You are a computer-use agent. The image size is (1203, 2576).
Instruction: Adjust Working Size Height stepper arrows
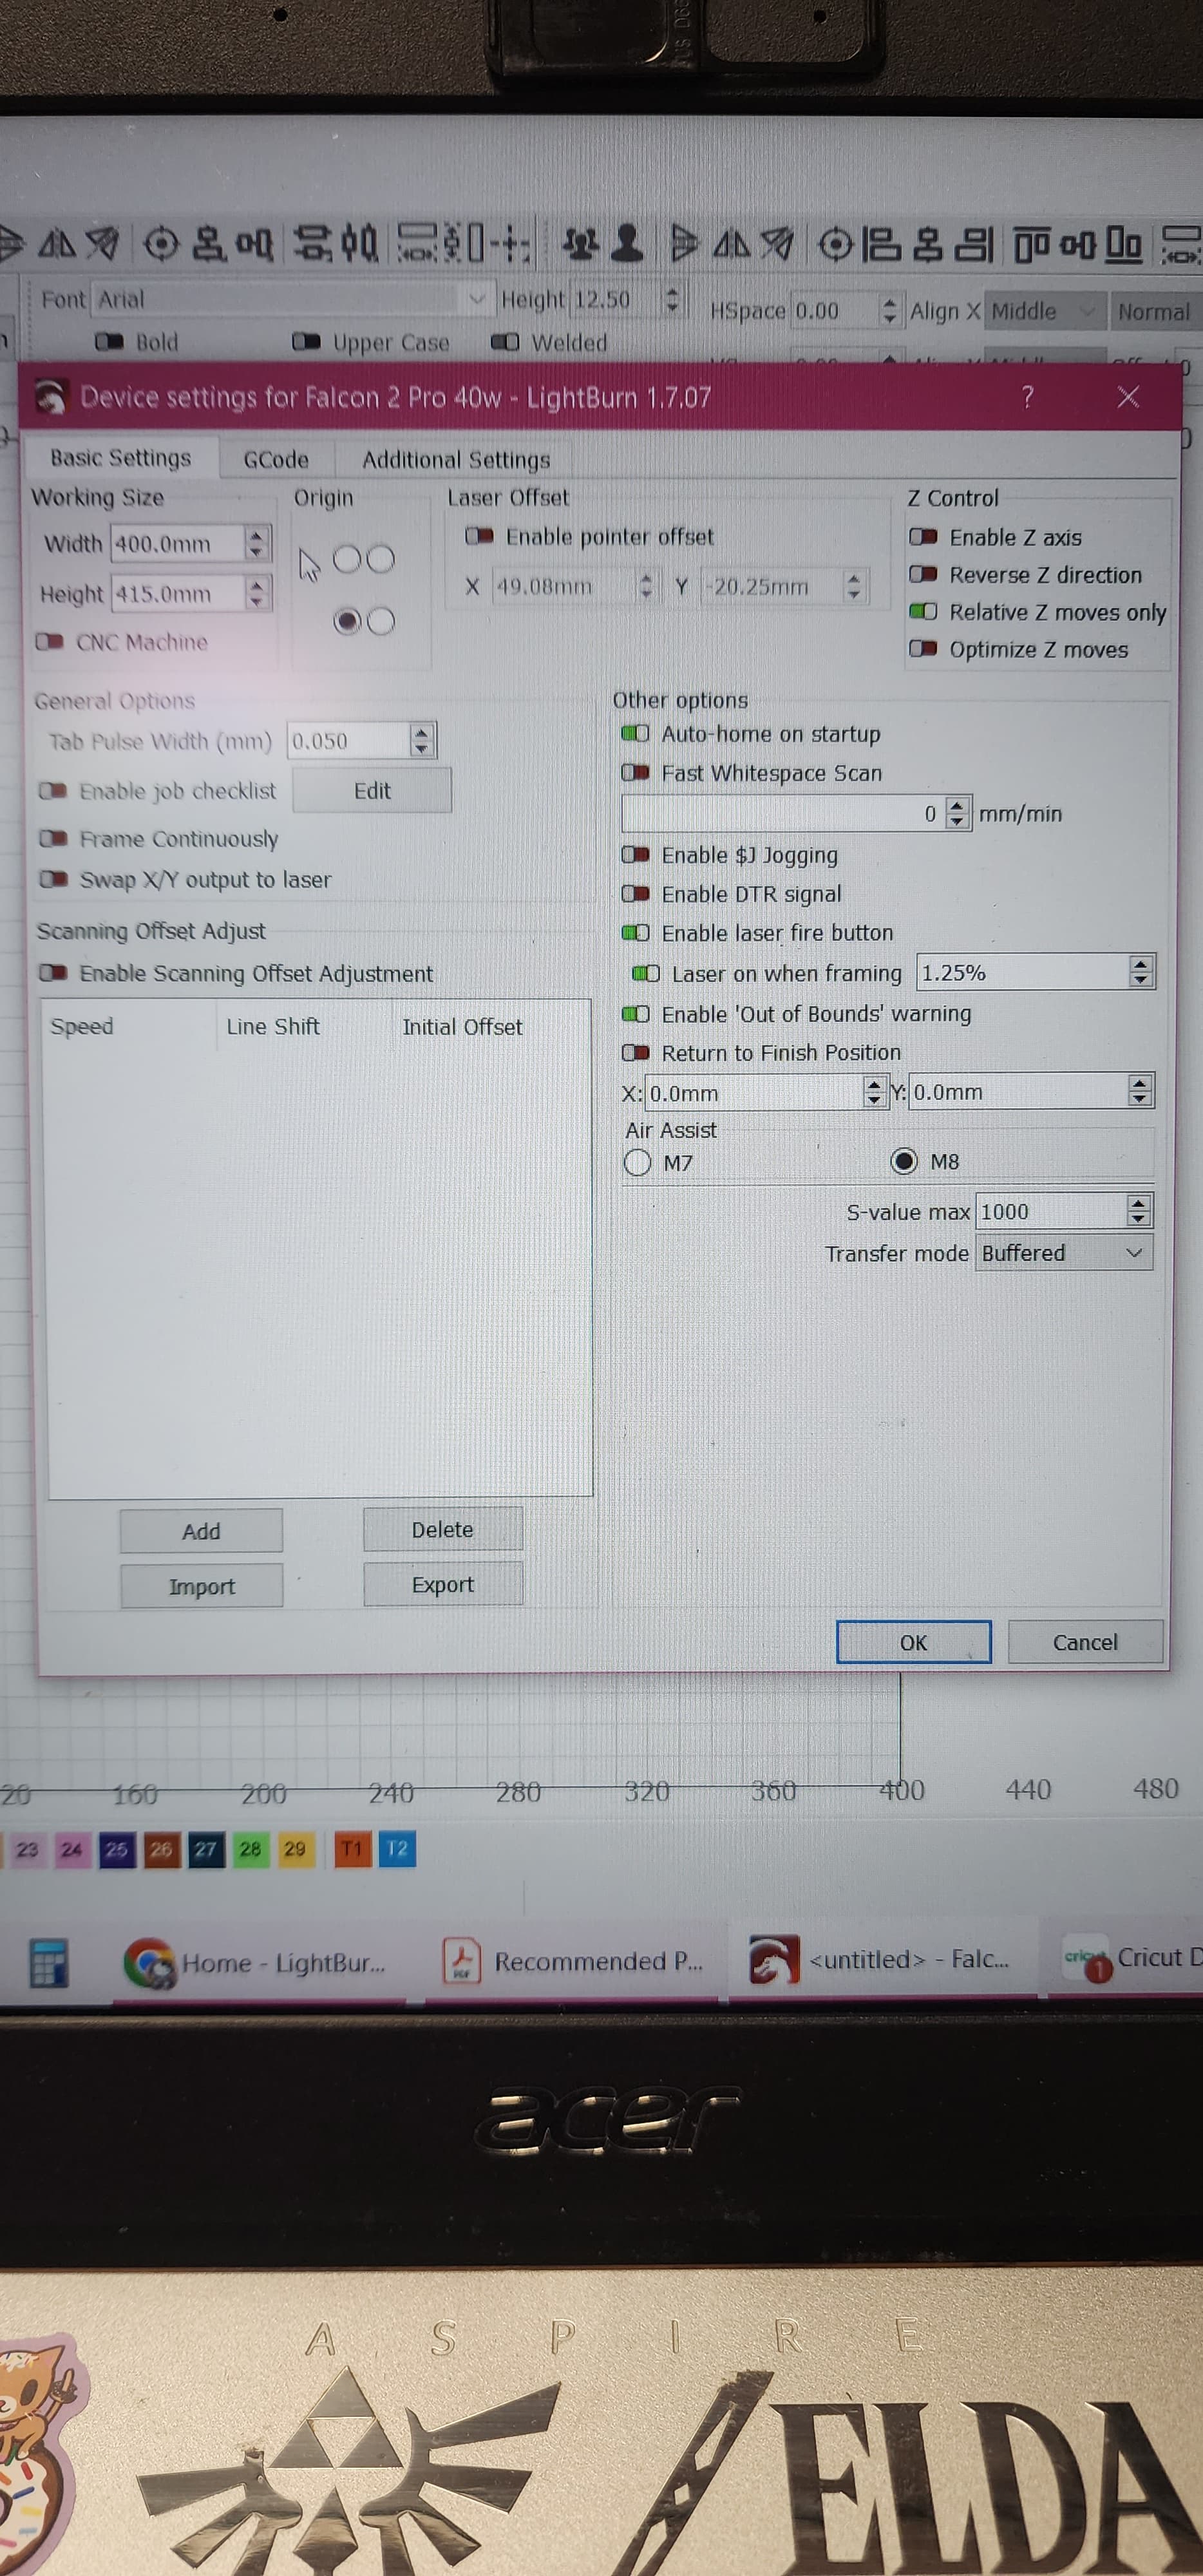pyautogui.click(x=256, y=593)
